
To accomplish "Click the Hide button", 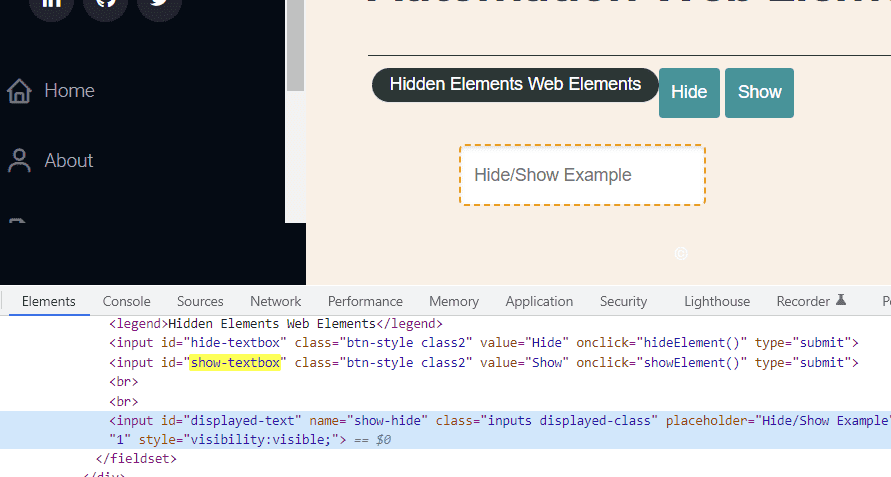I will point(689,93).
